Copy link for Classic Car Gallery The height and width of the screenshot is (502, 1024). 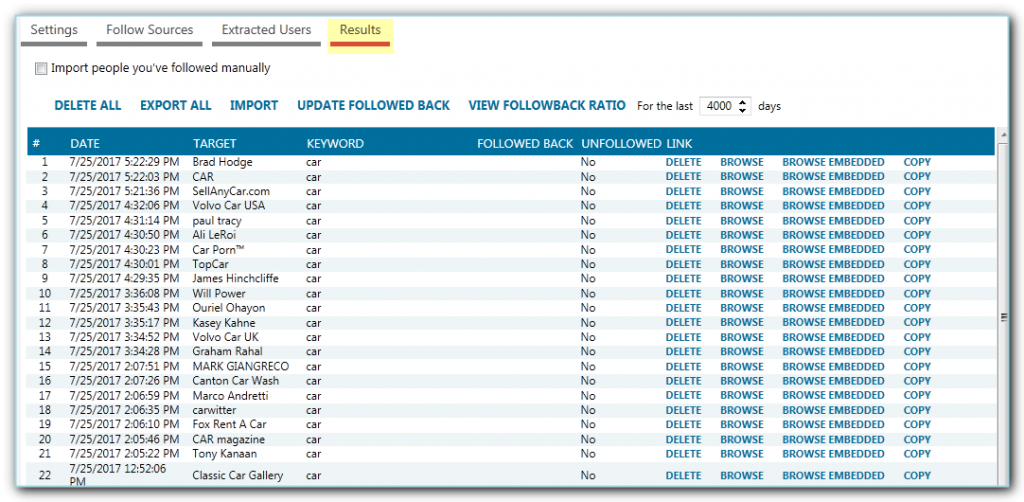point(917,476)
